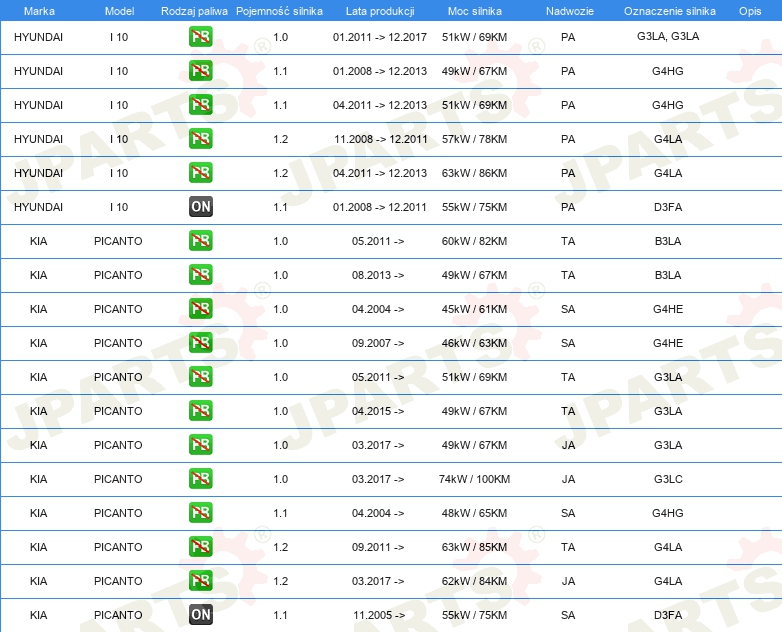This screenshot has height=632, width=782.
Task: Click petrol icon in Kia Picanto 62kW/84KM row
Action: click(200, 580)
